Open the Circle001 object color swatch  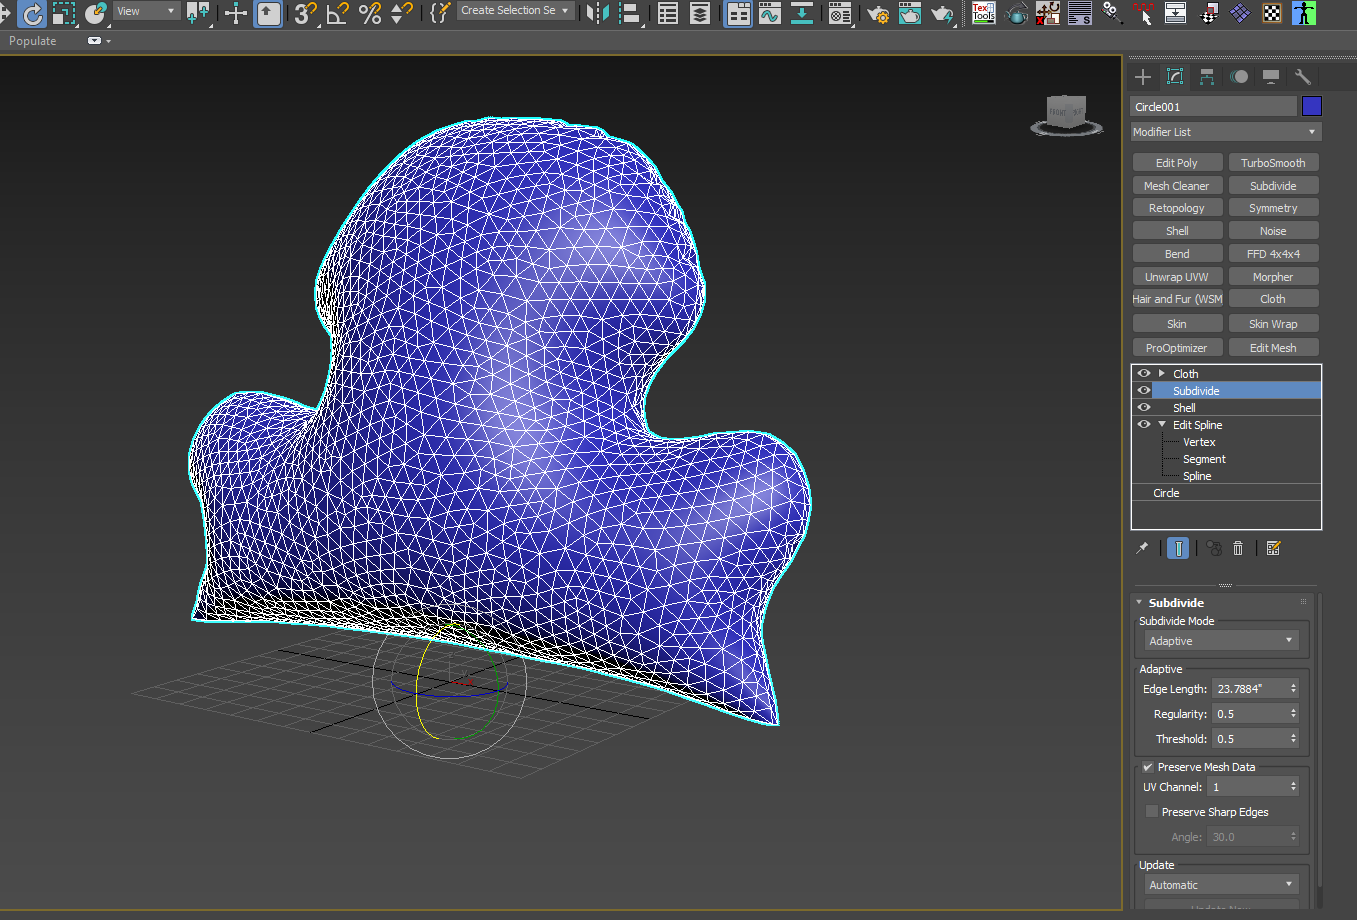tap(1312, 107)
